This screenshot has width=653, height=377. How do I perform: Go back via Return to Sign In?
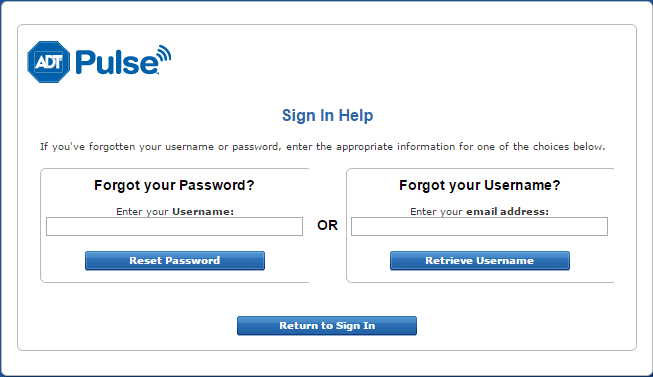tap(327, 326)
